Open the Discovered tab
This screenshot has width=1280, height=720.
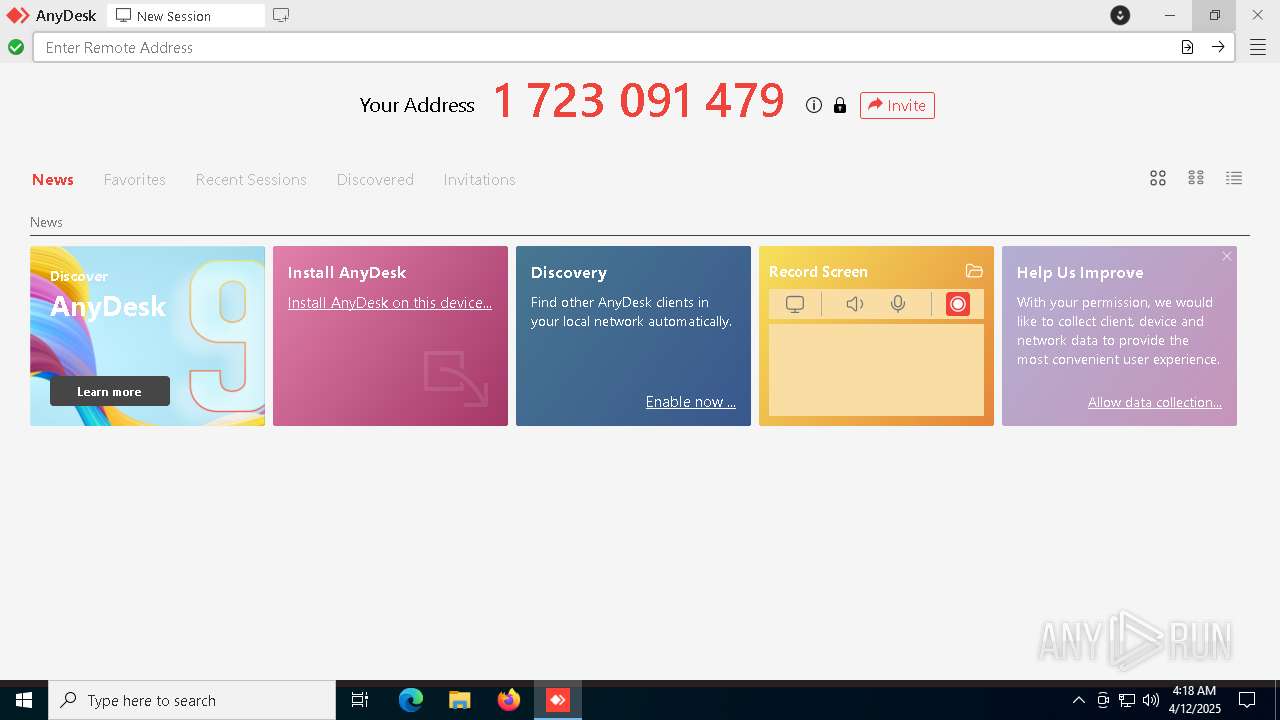[x=375, y=180]
